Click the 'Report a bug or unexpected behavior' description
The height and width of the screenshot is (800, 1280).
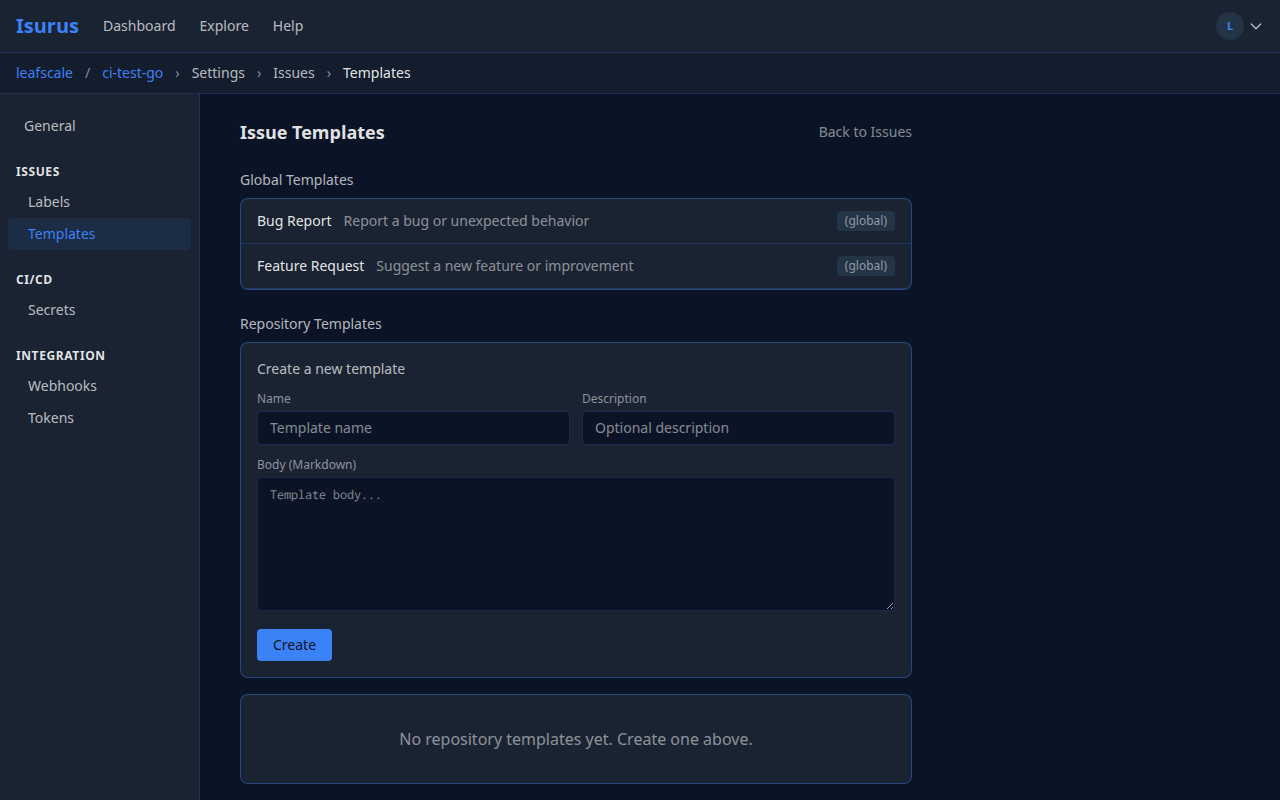(467, 221)
